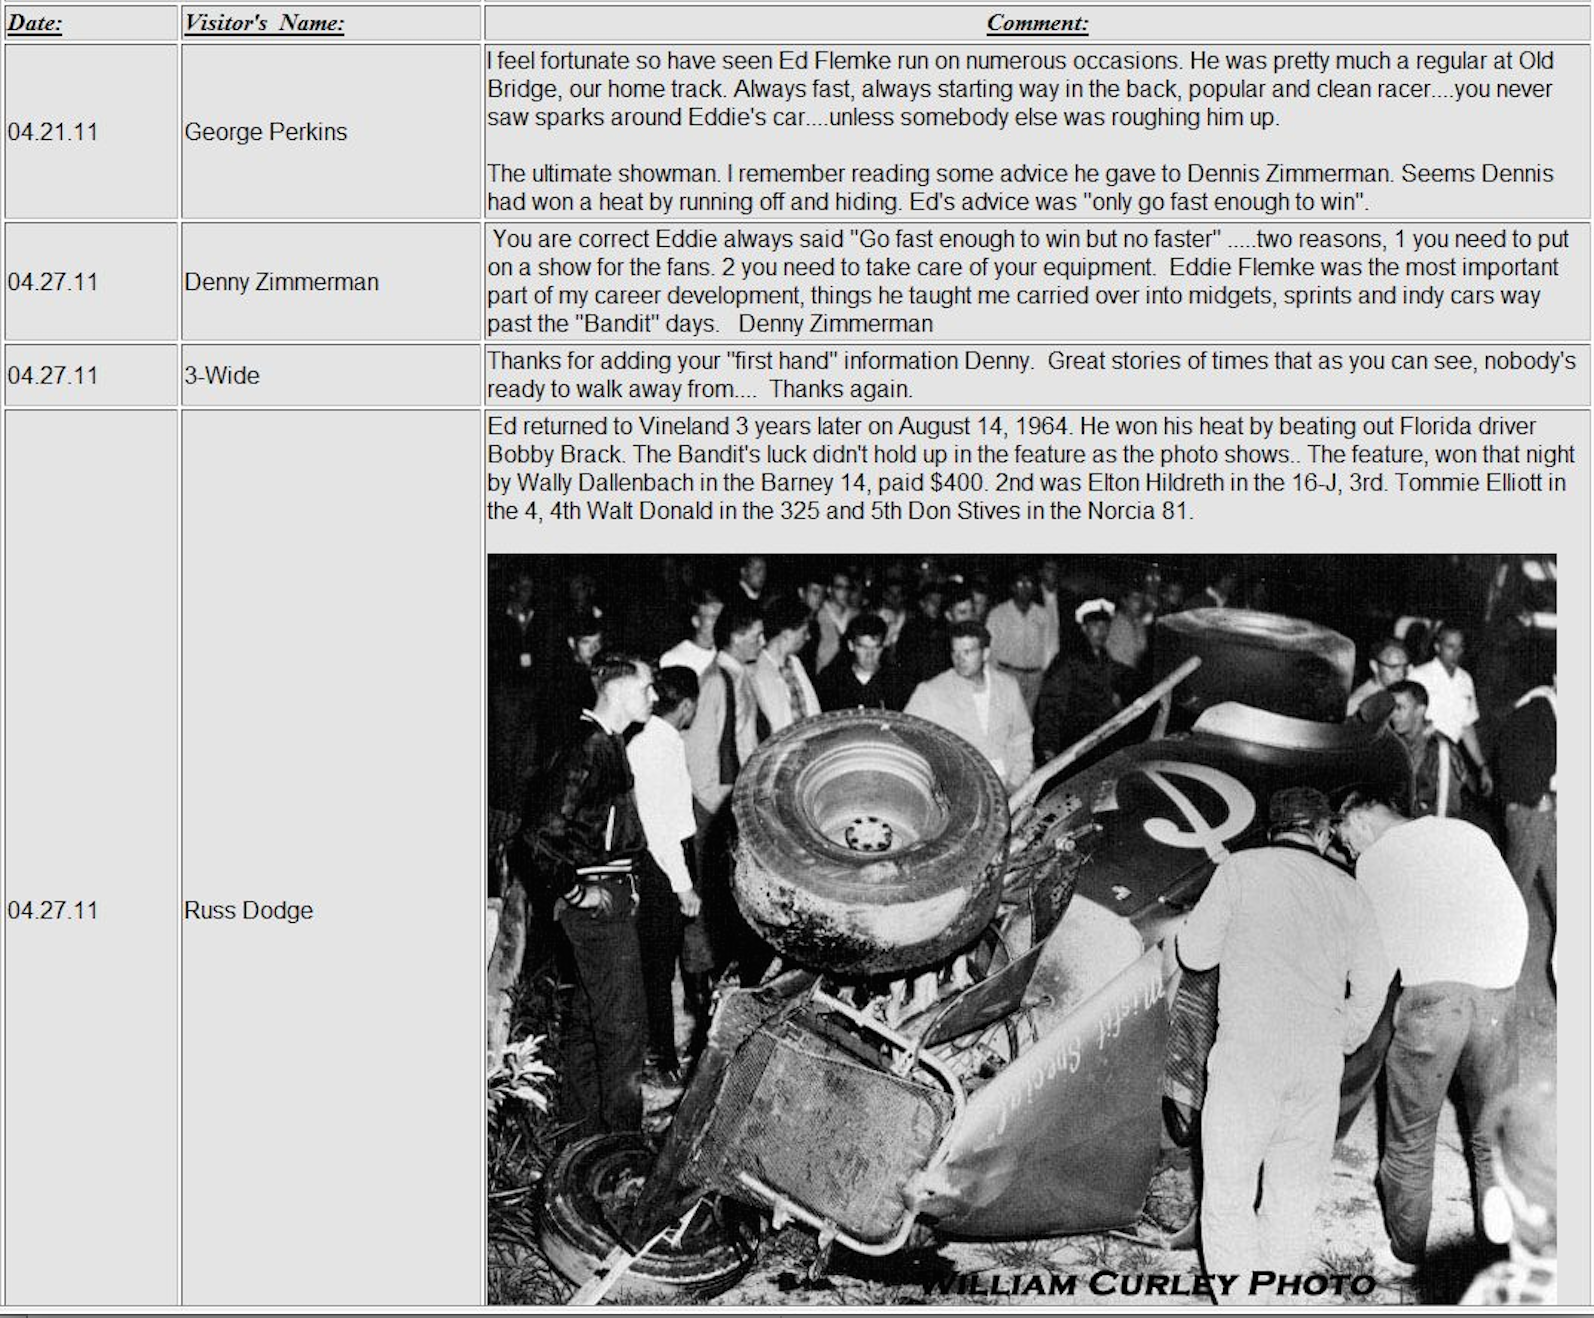This screenshot has height=1318, width=1594.
Task: Click the Denny Zimmerman visitor name
Action: click(x=281, y=282)
